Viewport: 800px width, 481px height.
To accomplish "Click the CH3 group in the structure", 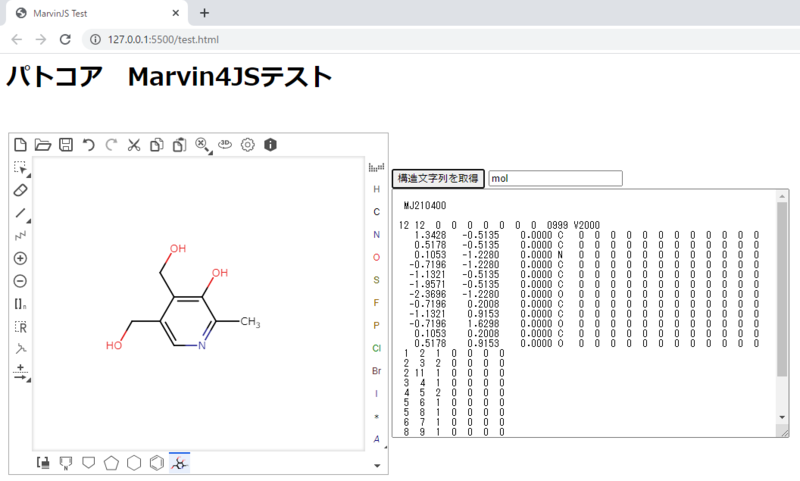I will click(250, 322).
